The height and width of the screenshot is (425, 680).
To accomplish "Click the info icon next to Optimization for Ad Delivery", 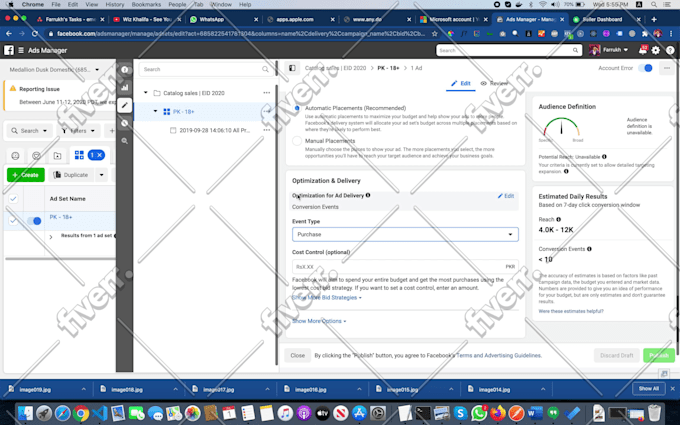I will (x=368, y=195).
